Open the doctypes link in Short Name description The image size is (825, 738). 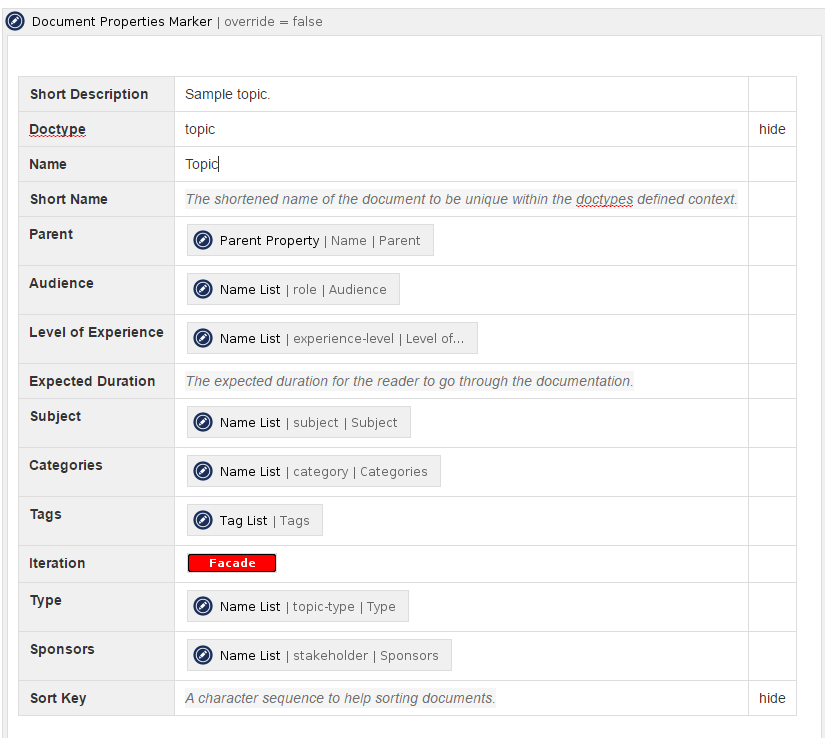(604, 199)
